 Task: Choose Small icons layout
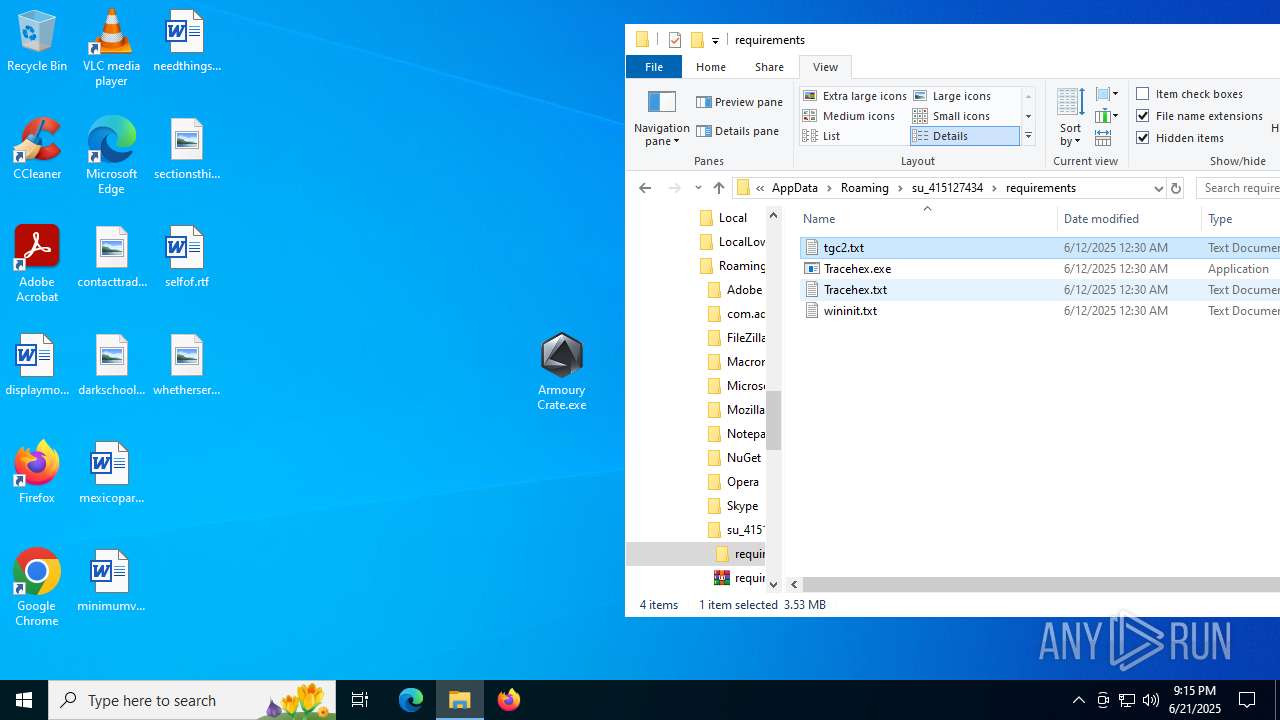(x=964, y=116)
